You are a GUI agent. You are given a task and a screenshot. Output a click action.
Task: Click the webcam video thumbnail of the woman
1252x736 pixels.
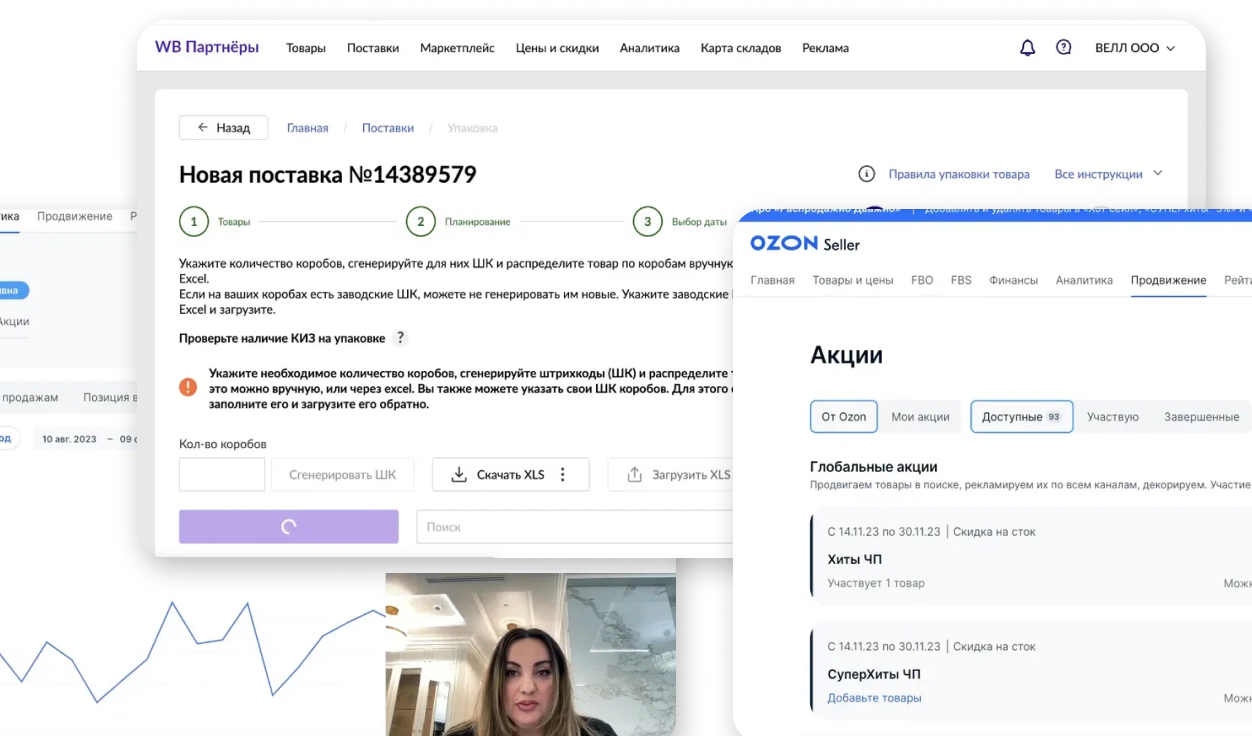tap(530, 654)
